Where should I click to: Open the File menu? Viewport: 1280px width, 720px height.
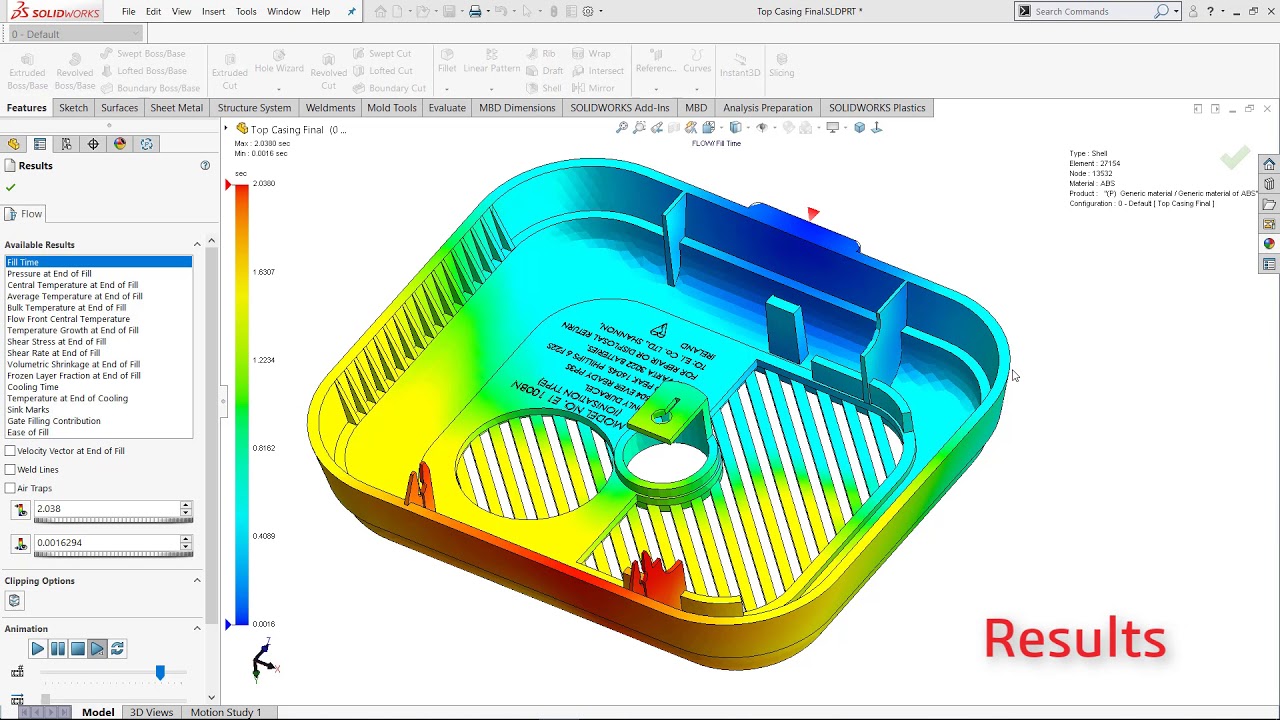129,12
